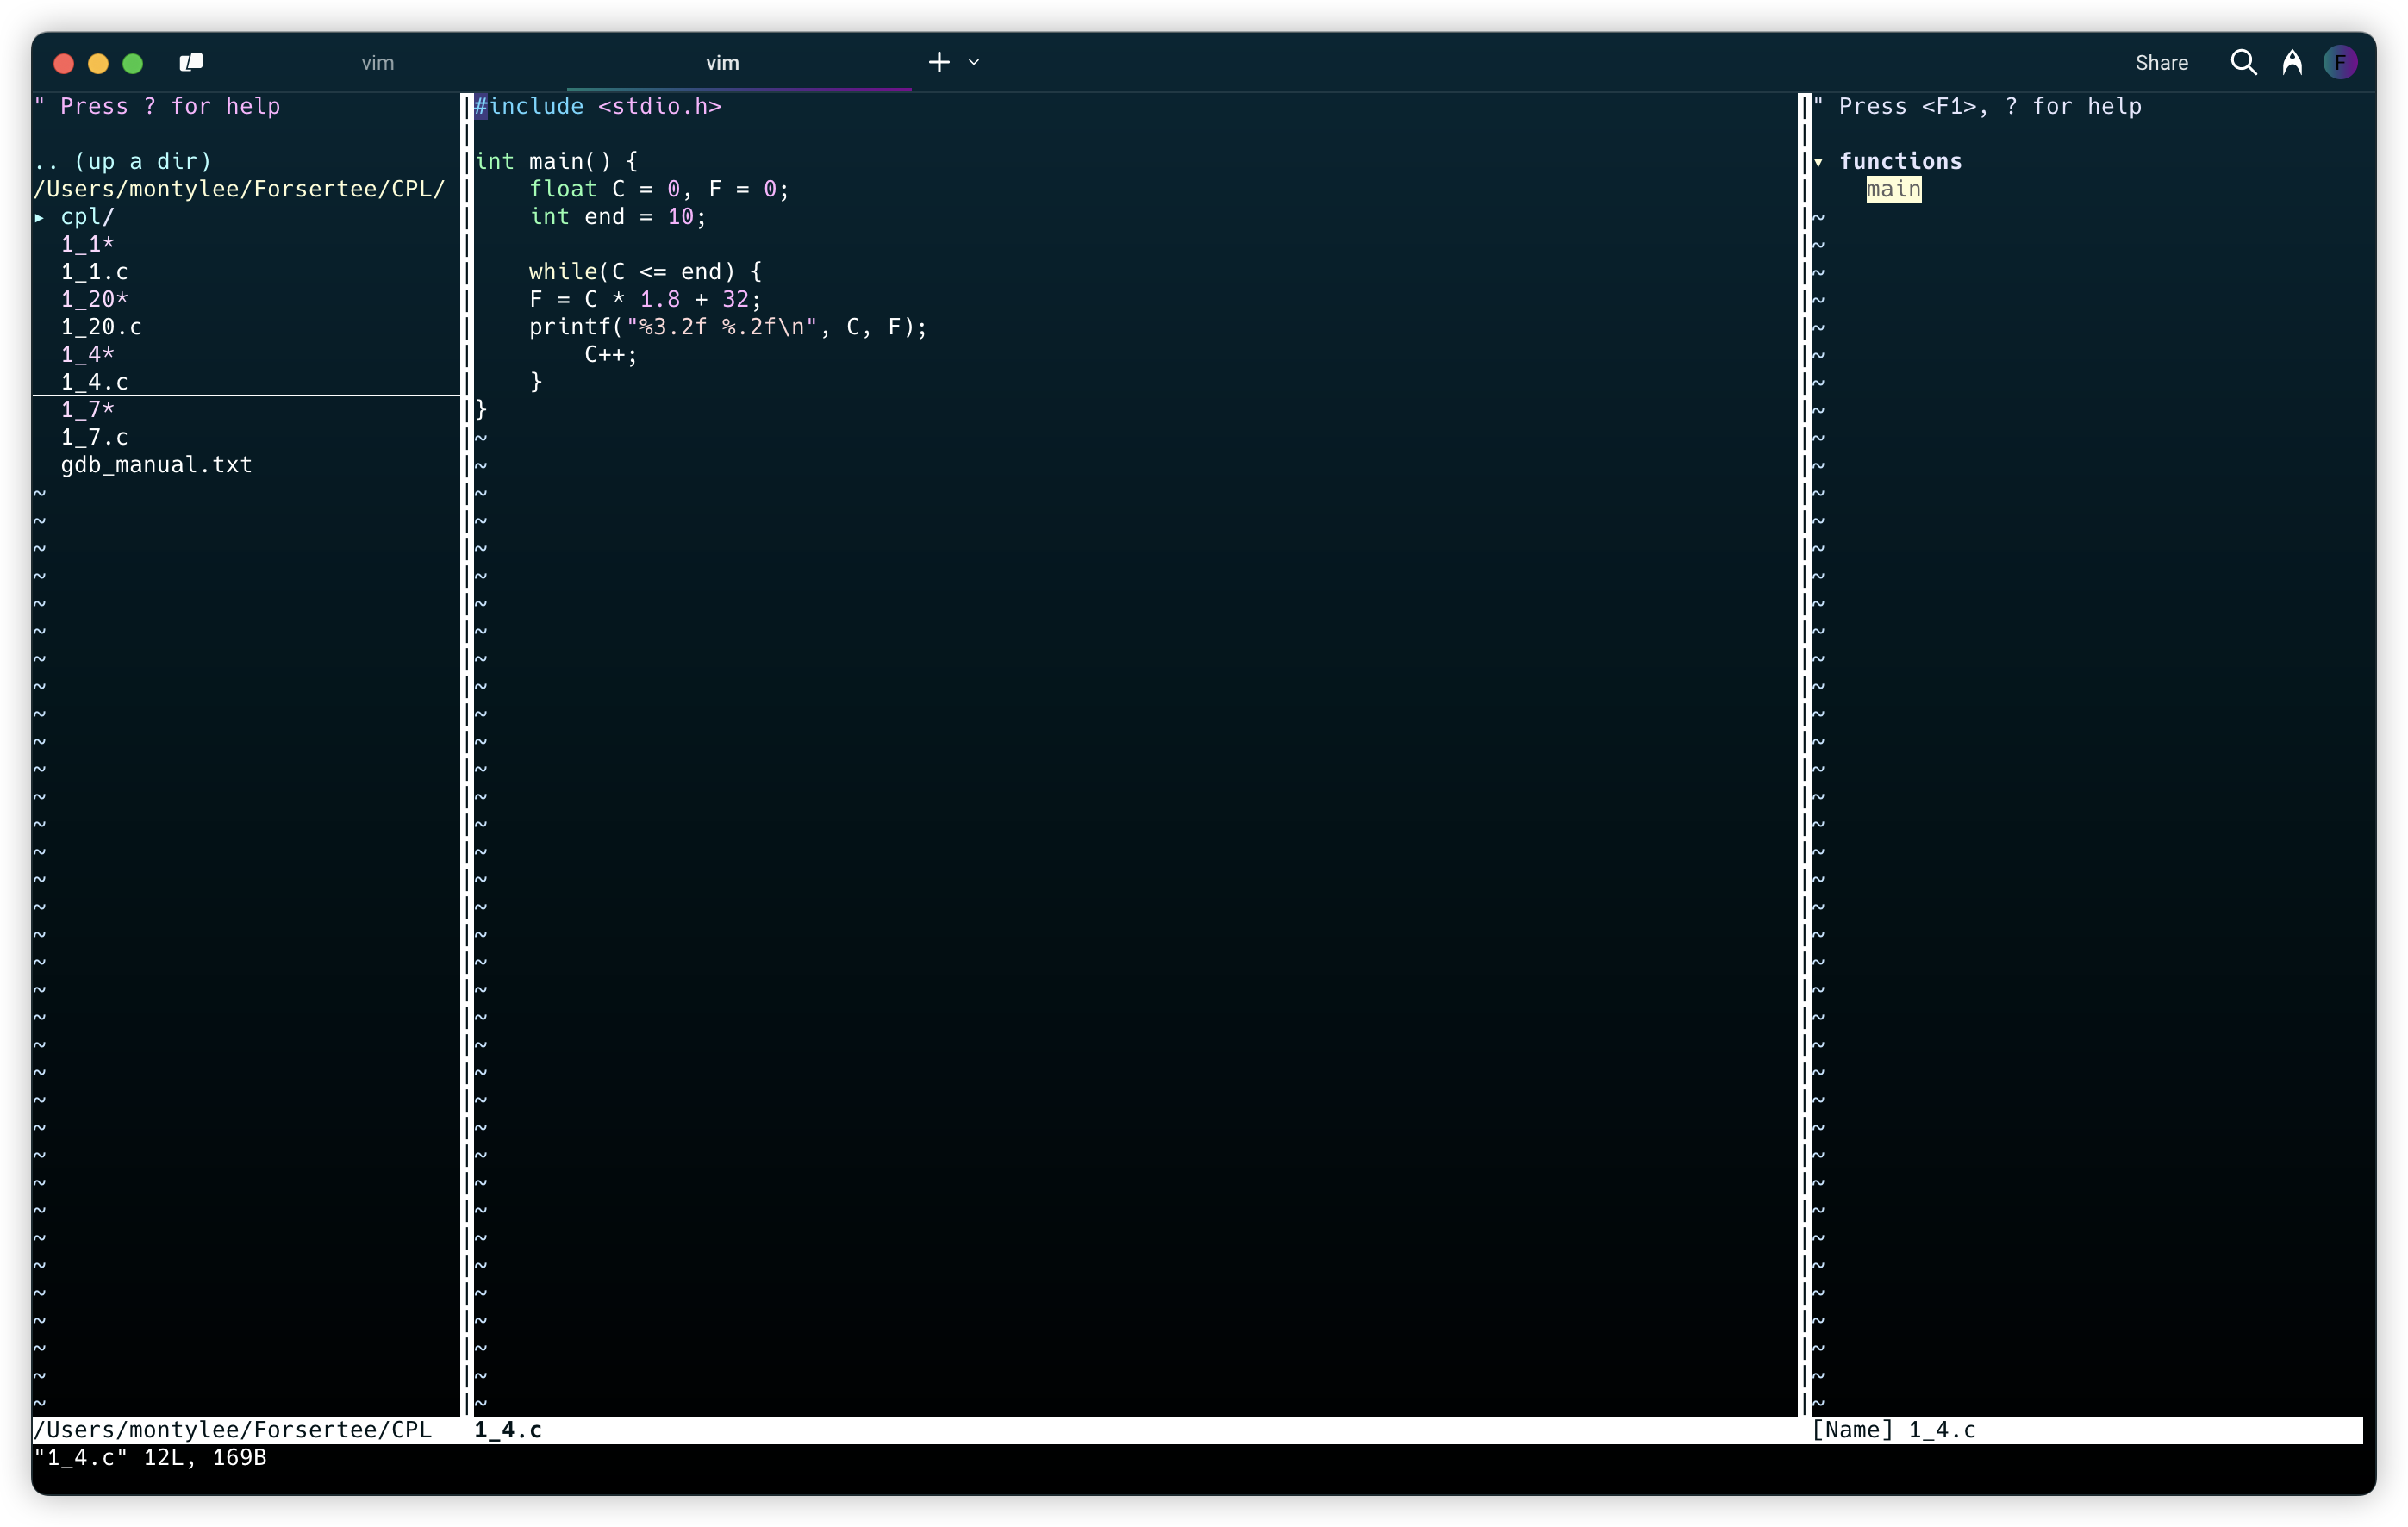Place cursor on #include <stdio.h> line
Image resolution: width=2408 pixels, height=1527 pixels.
[x=598, y=106]
